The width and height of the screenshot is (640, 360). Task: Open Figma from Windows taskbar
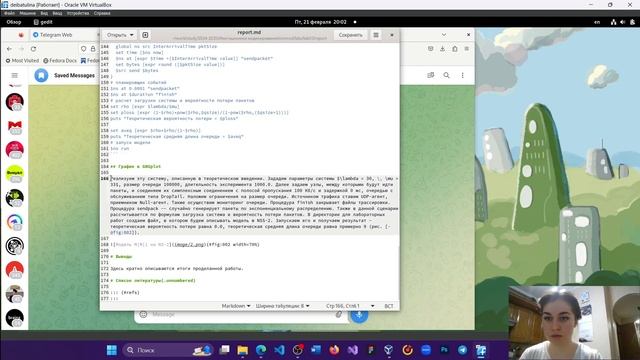pyautogui.click(x=371, y=350)
